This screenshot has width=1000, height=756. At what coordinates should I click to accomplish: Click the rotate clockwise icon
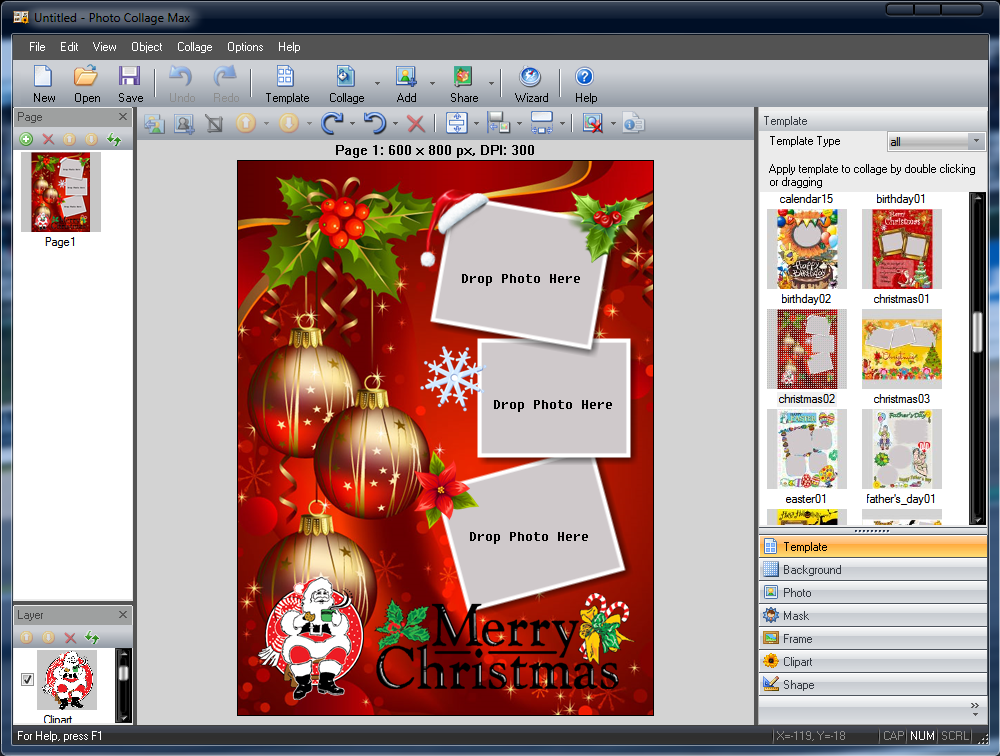[x=332, y=123]
